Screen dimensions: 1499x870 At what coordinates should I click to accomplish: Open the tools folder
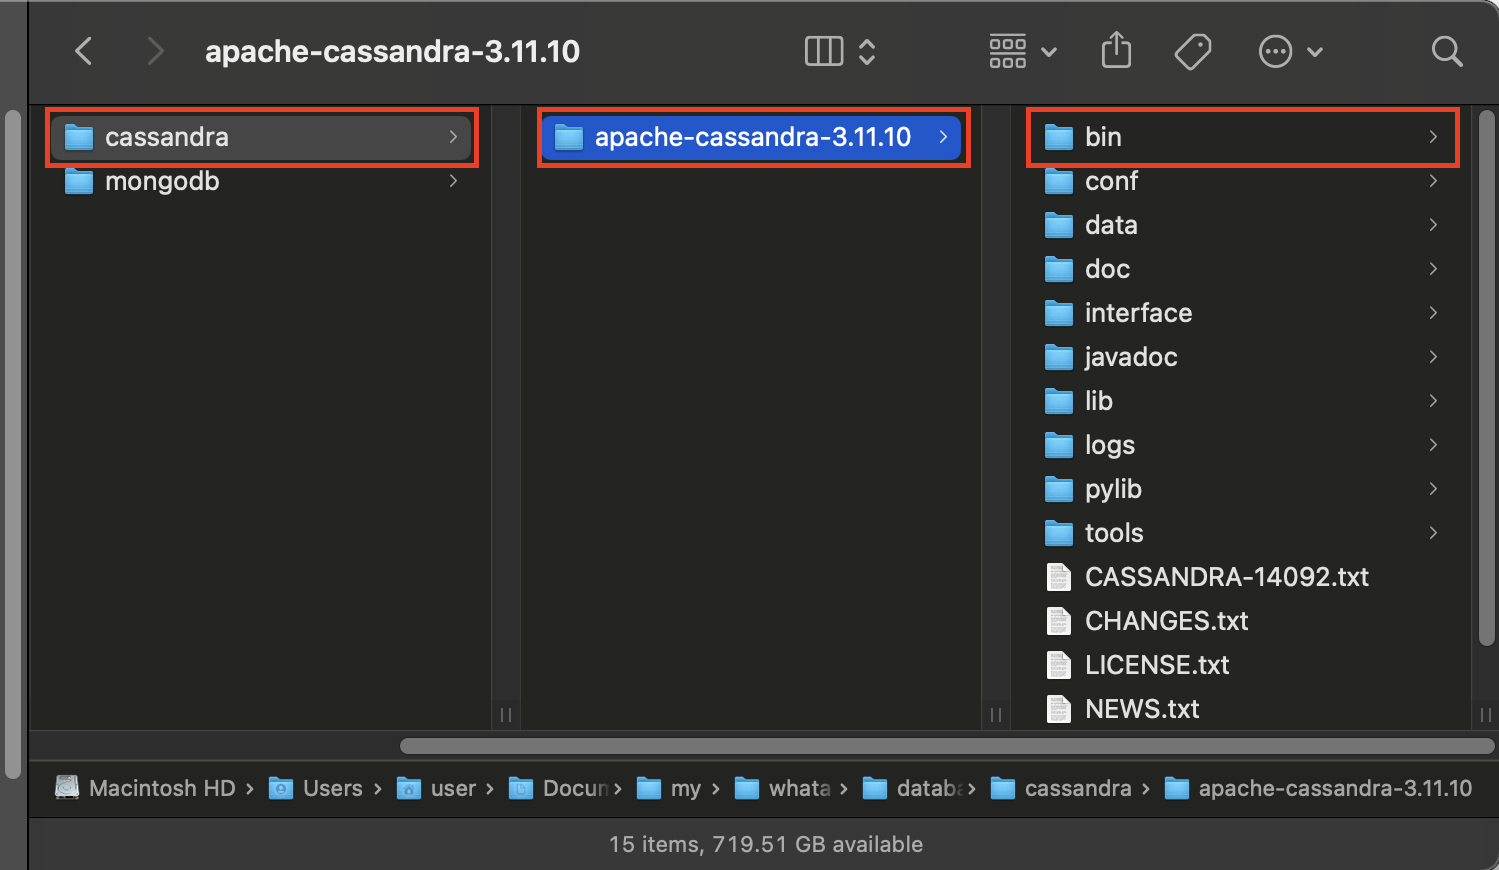pyautogui.click(x=1241, y=533)
